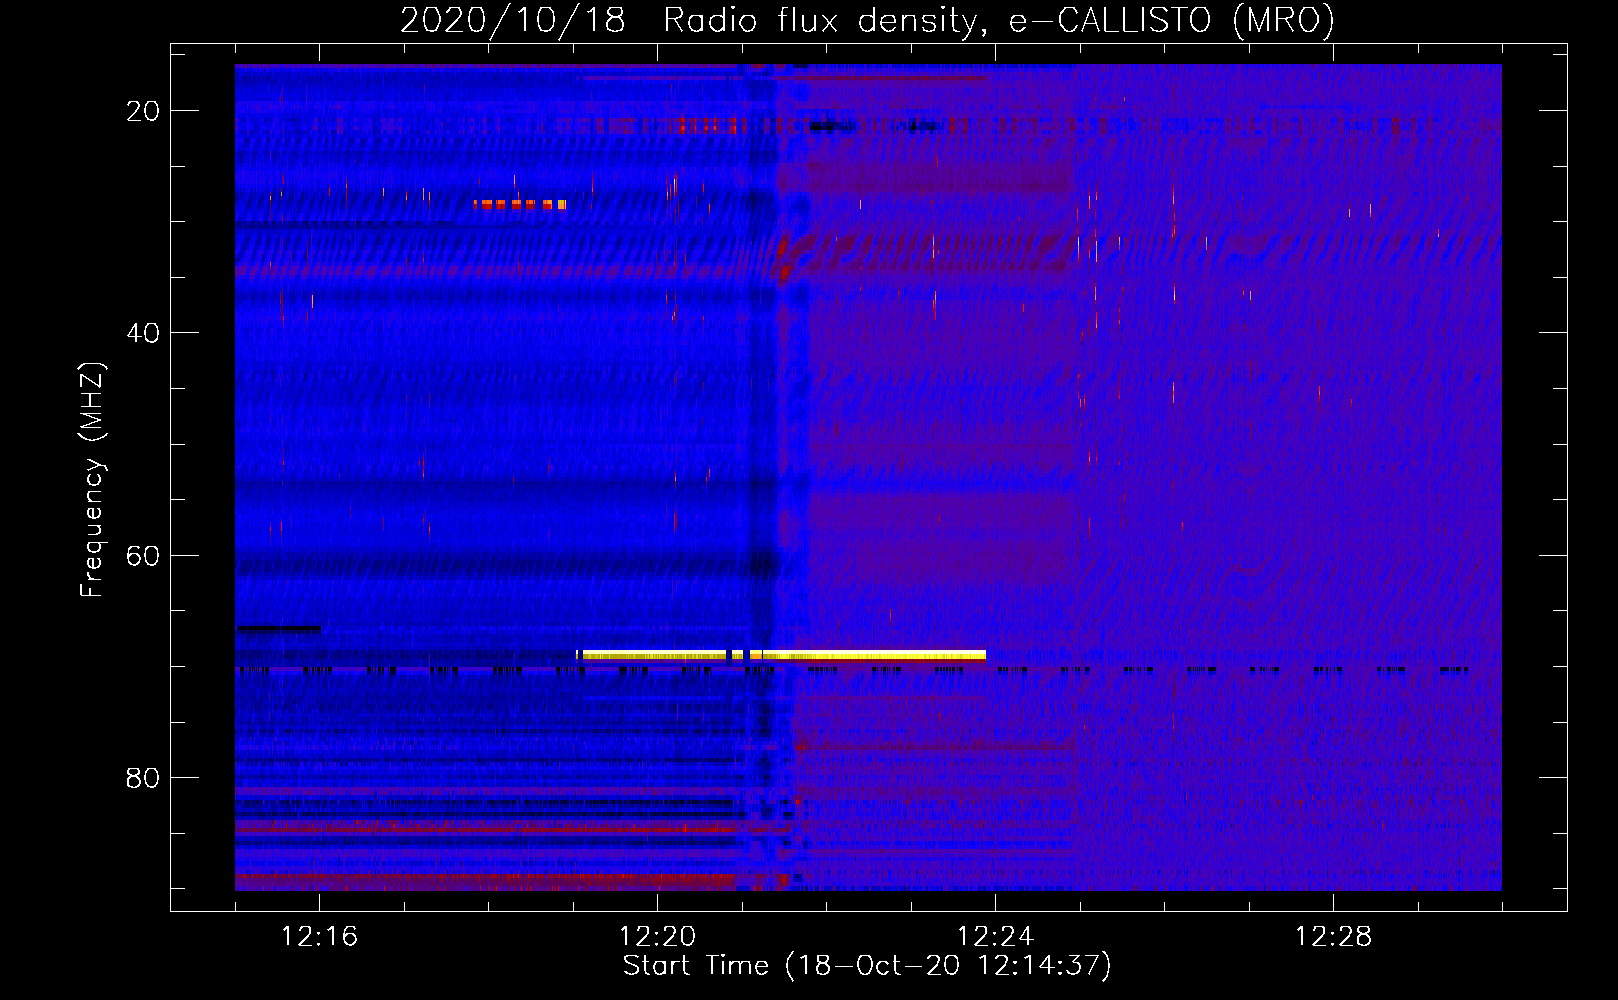Click the '12:28' time tick label
This screenshot has height=1000, width=1618.
click(1333, 937)
